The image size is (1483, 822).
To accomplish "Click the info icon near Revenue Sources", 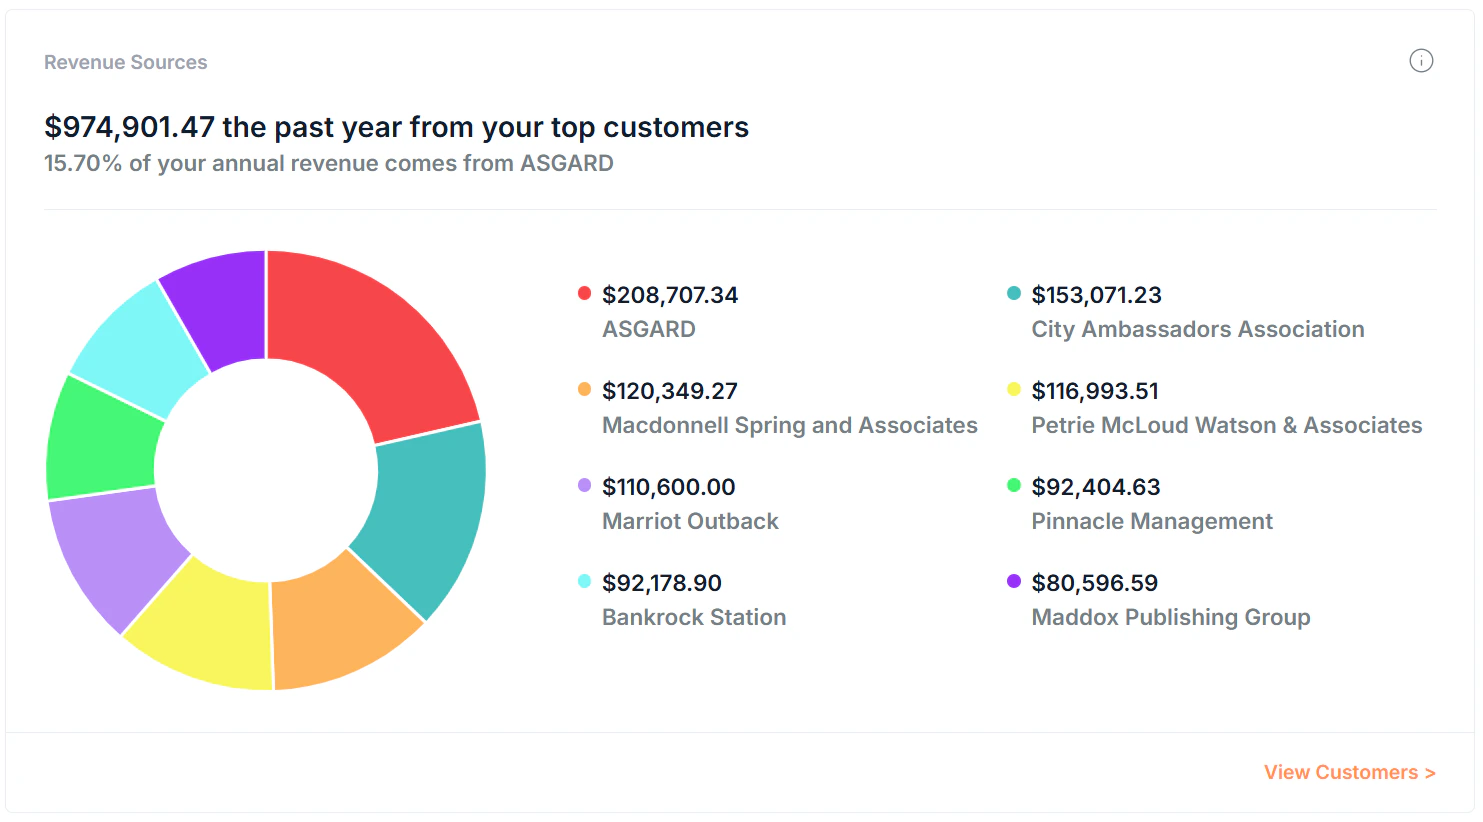I will 1421,61.
